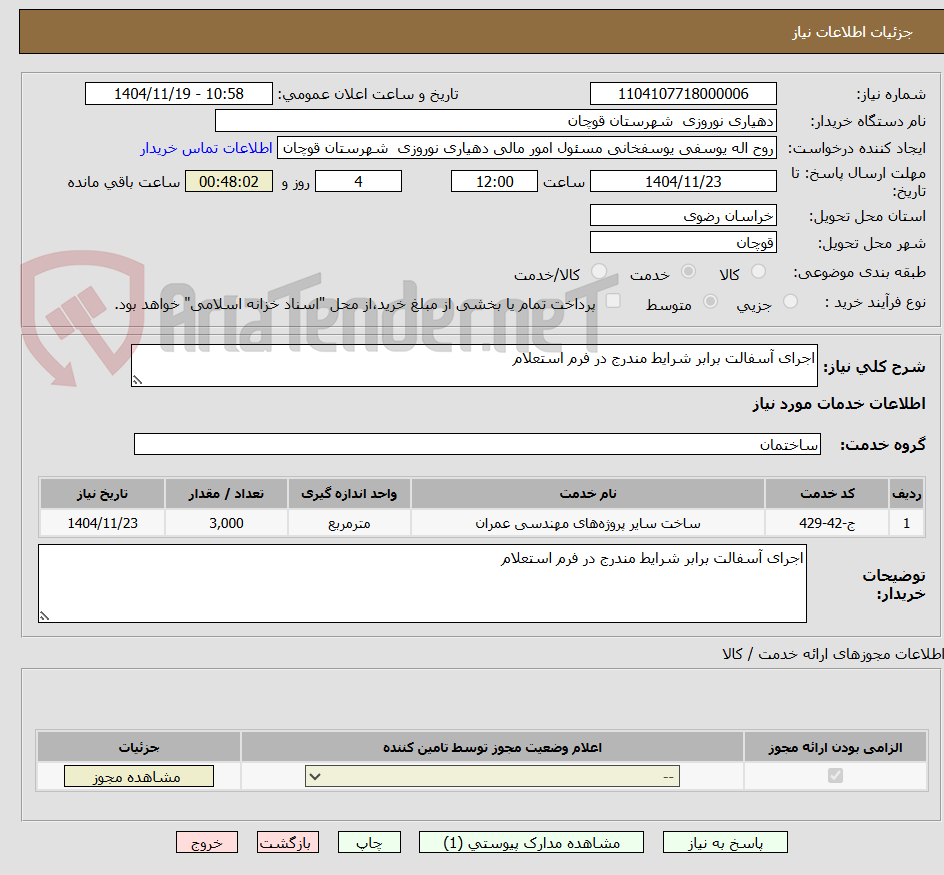Open اطلاعات تماس خریدار link
944x875 pixels.
click(x=206, y=148)
